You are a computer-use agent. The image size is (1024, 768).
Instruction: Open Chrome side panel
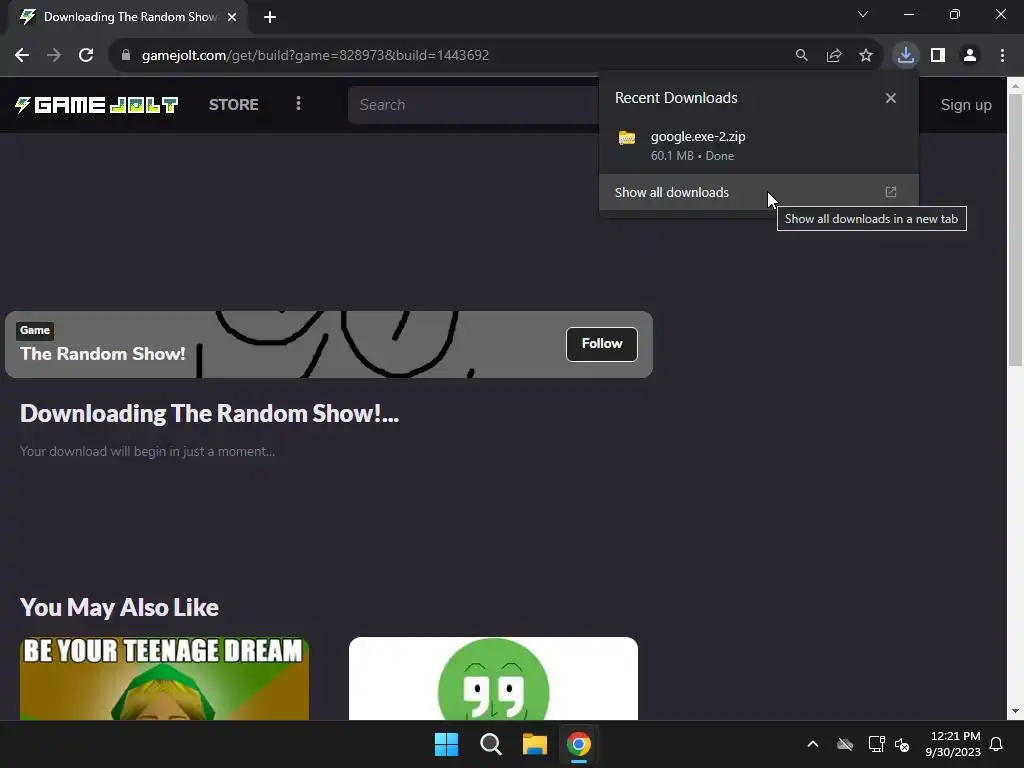(x=938, y=56)
